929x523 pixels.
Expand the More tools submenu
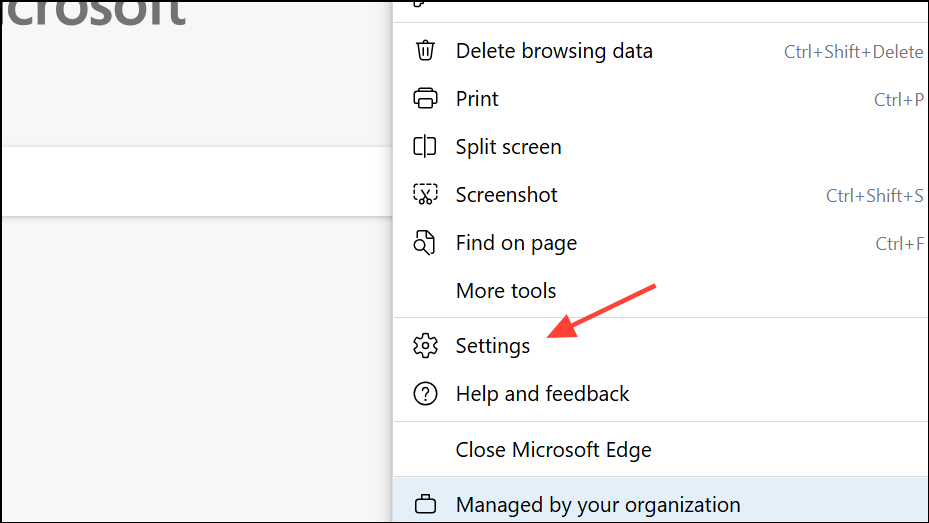click(x=505, y=291)
